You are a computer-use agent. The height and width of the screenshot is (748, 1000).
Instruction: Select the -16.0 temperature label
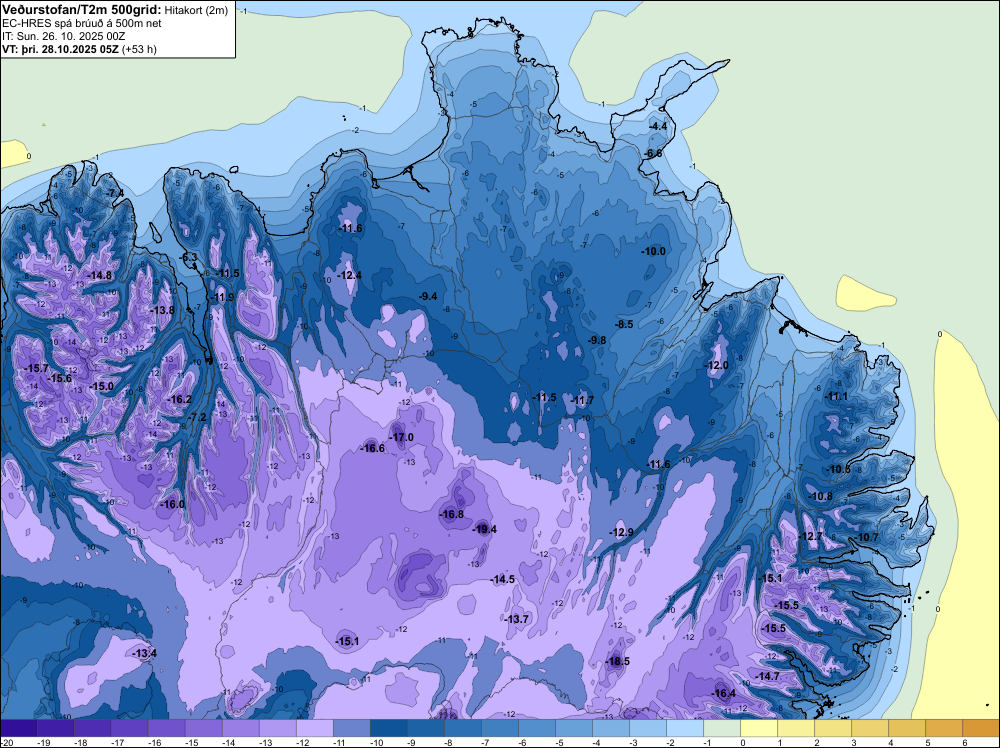172,504
